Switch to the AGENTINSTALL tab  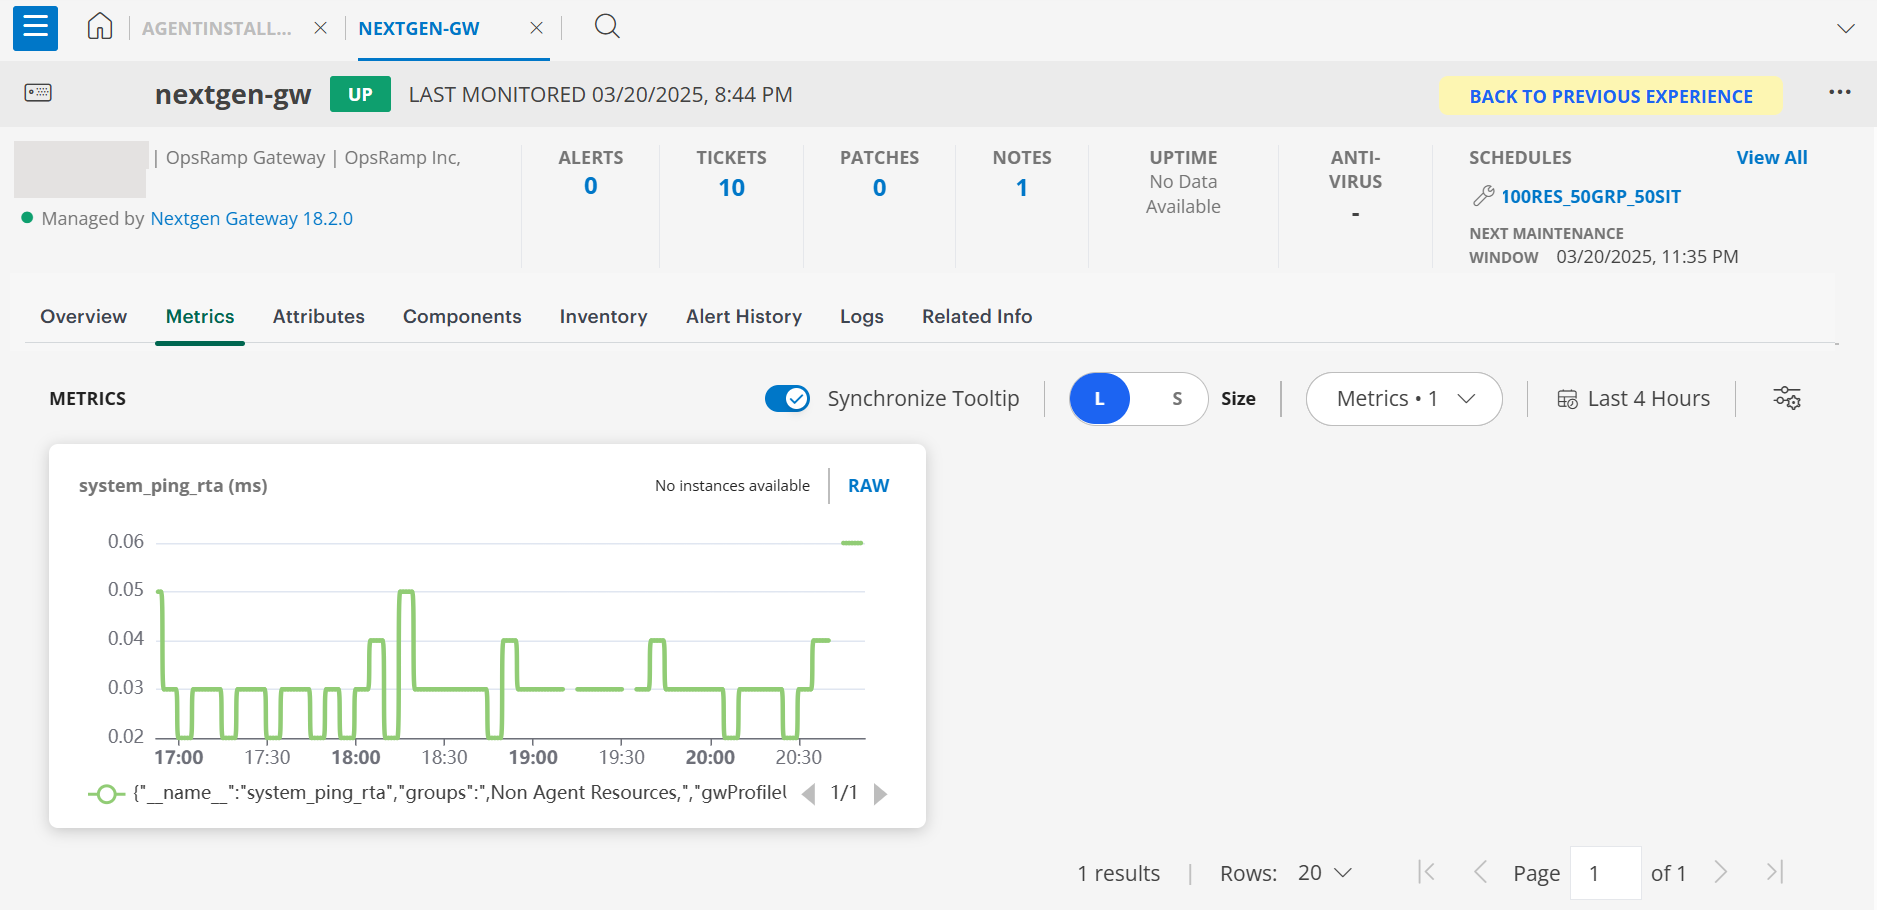click(x=217, y=29)
